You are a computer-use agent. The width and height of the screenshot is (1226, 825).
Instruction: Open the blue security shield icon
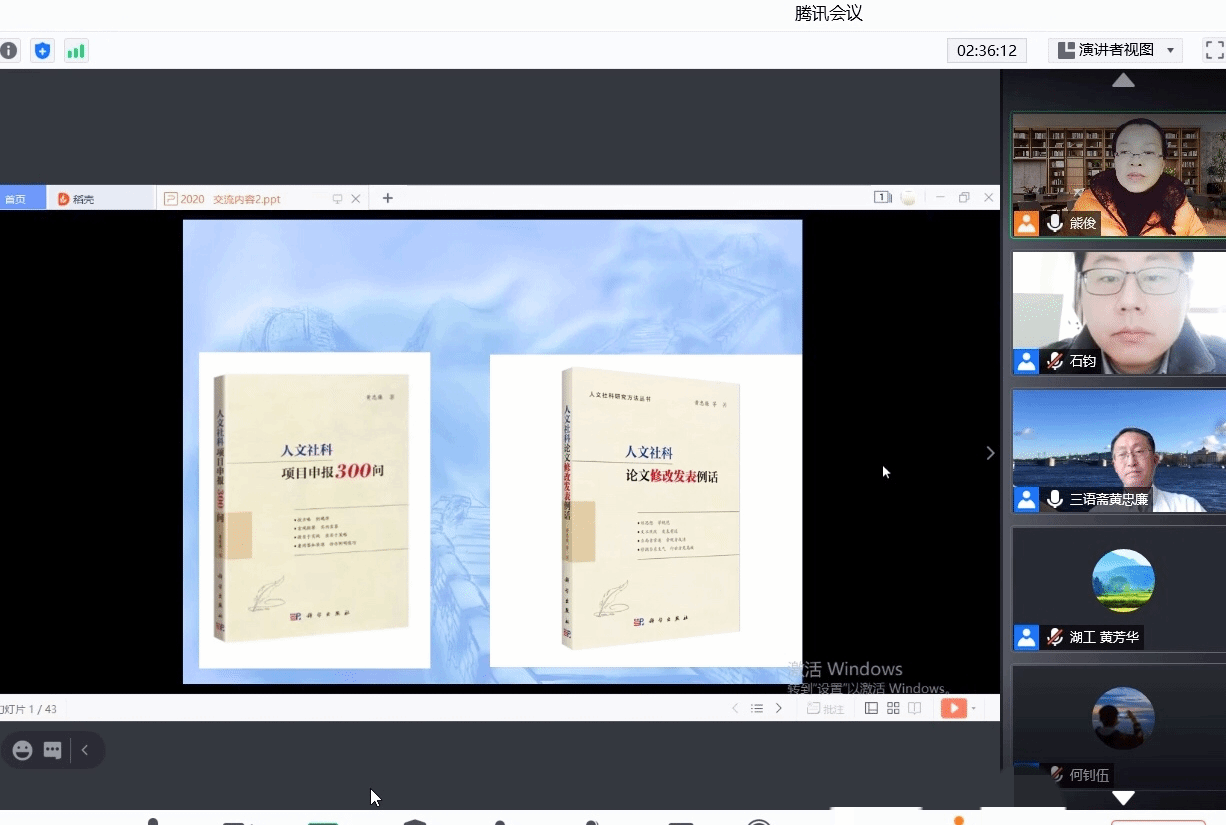[42, 51]
